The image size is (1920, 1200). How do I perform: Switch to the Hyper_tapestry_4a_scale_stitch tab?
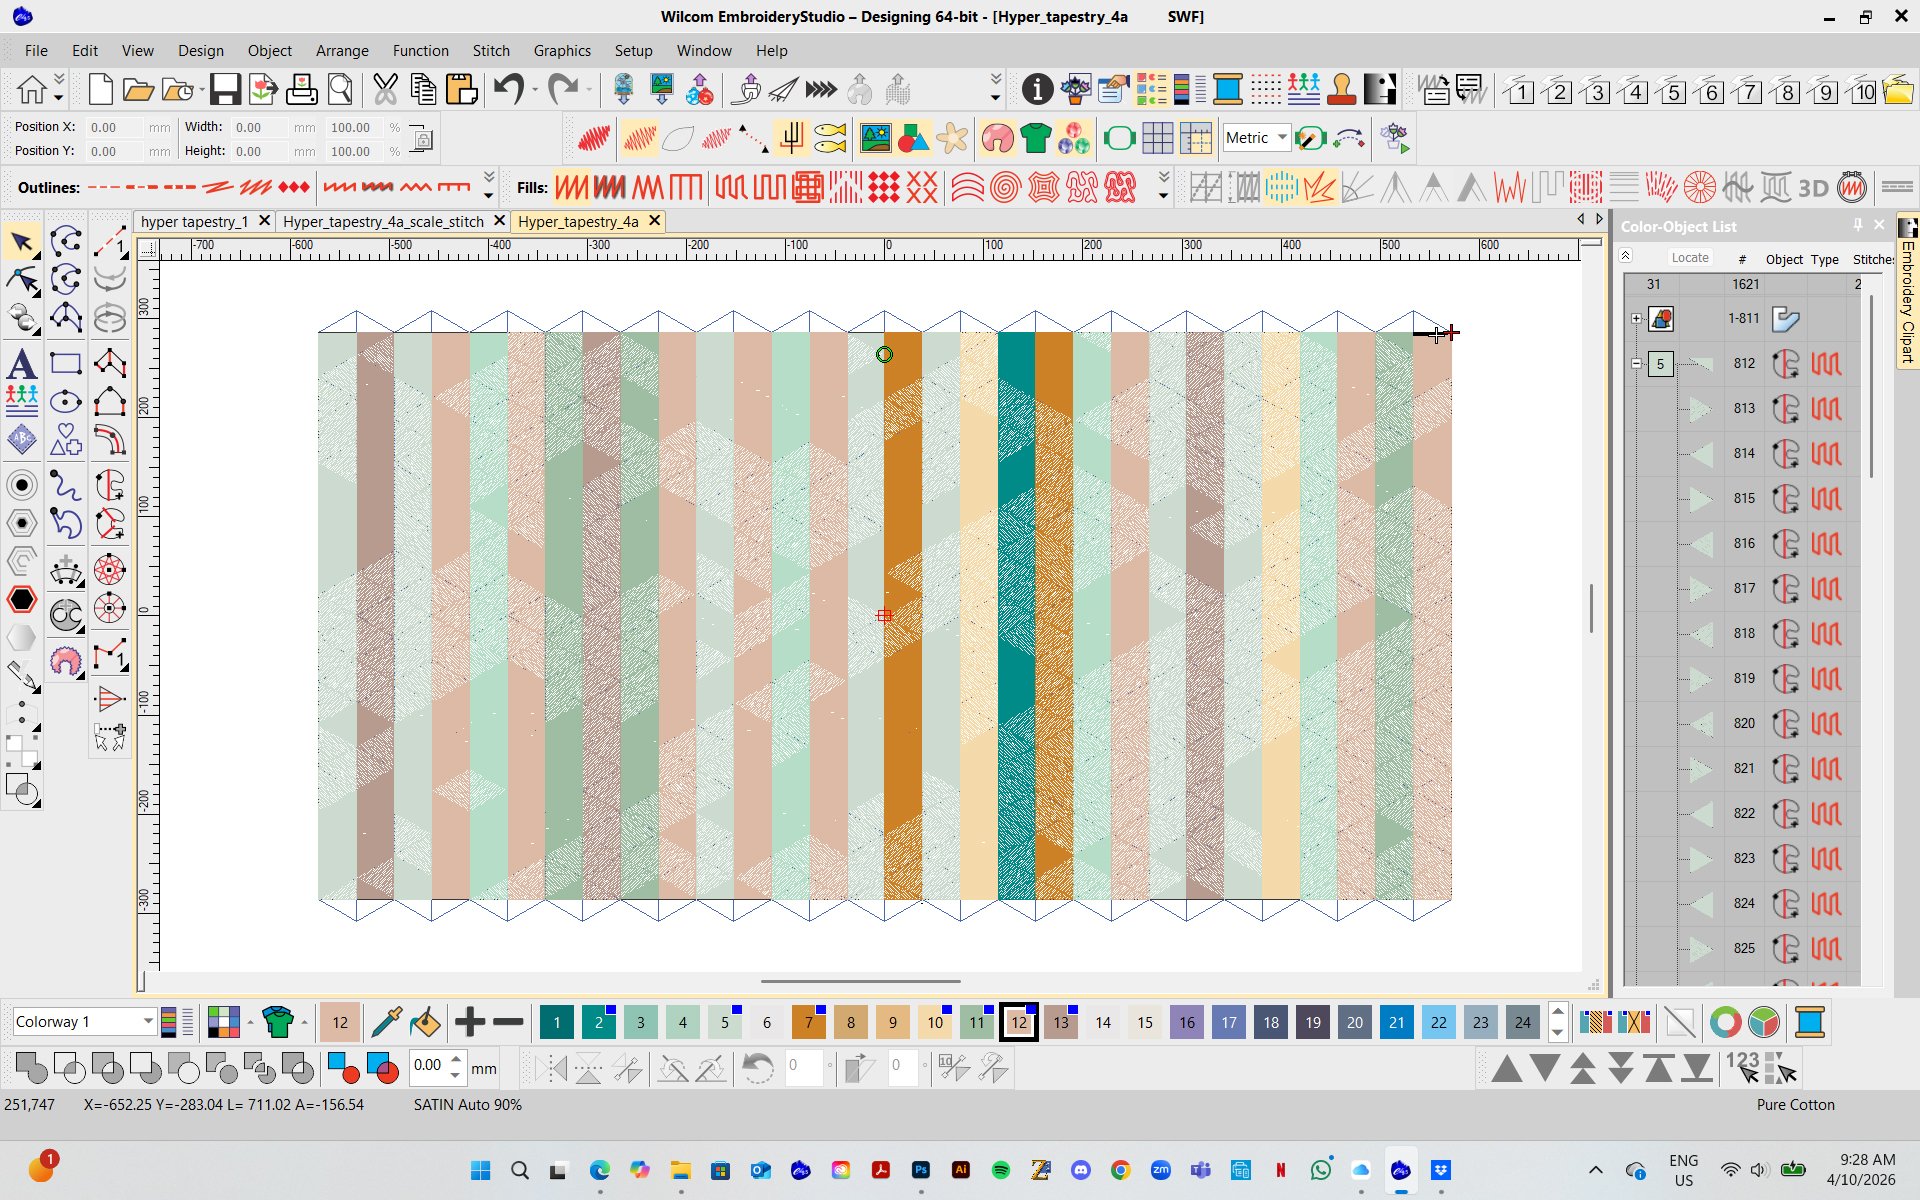pos(383,221)
